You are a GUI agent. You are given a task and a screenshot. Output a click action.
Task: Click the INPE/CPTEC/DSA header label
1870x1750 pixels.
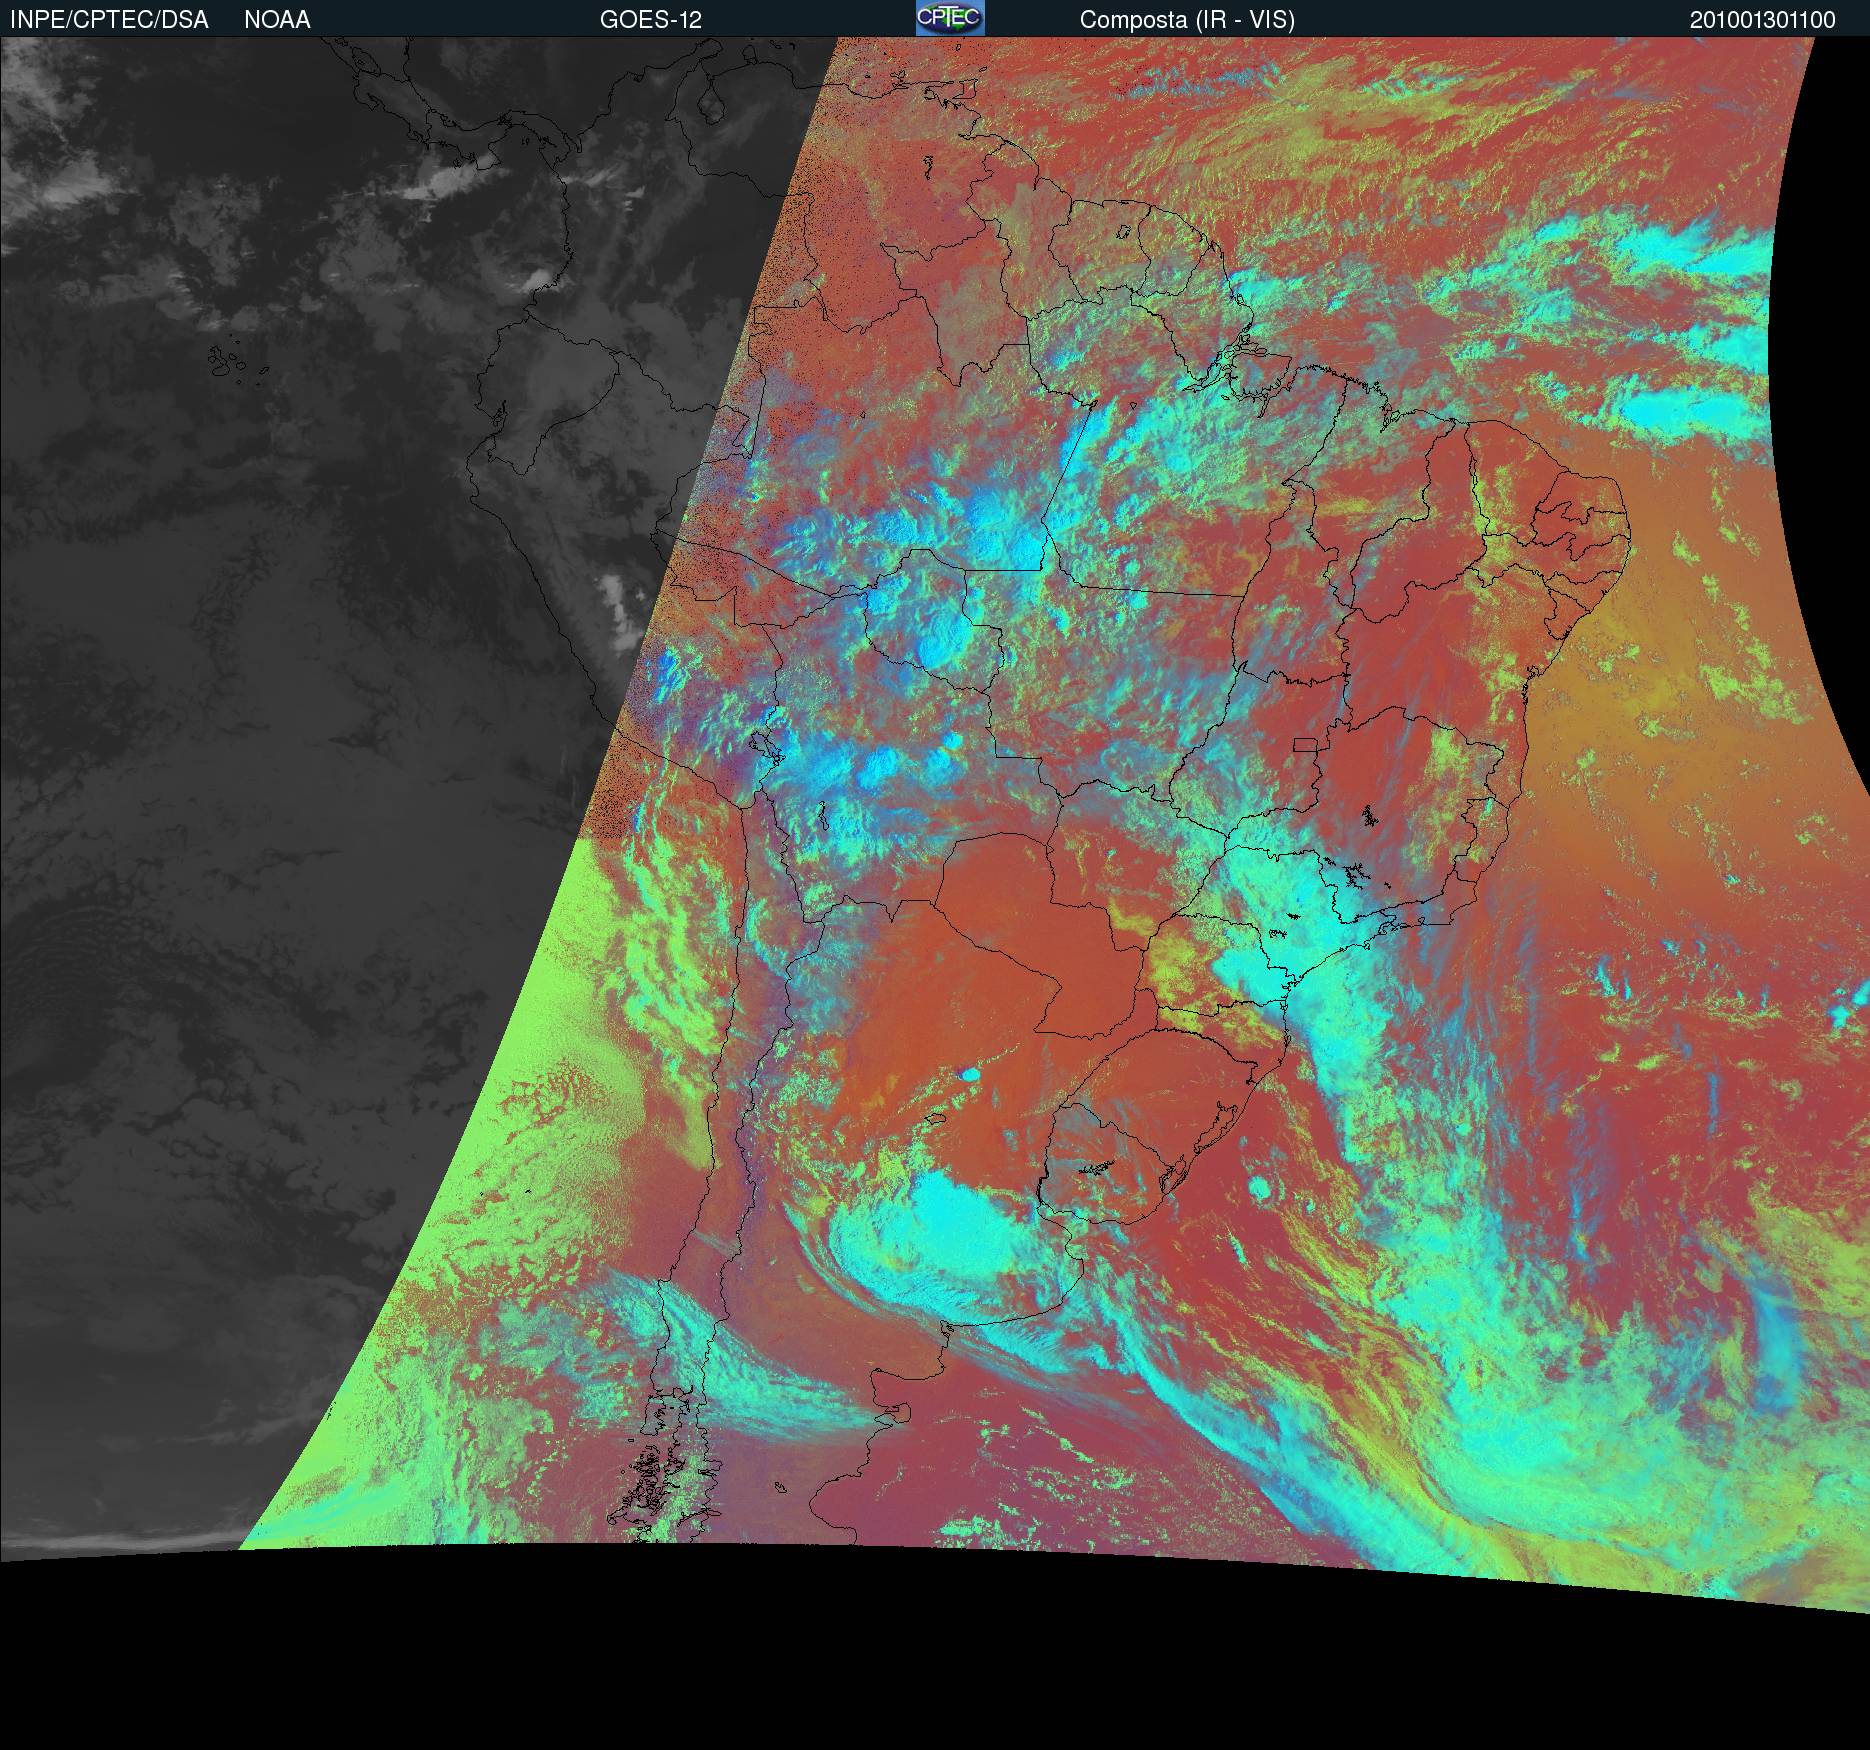(x=109, y=20)
